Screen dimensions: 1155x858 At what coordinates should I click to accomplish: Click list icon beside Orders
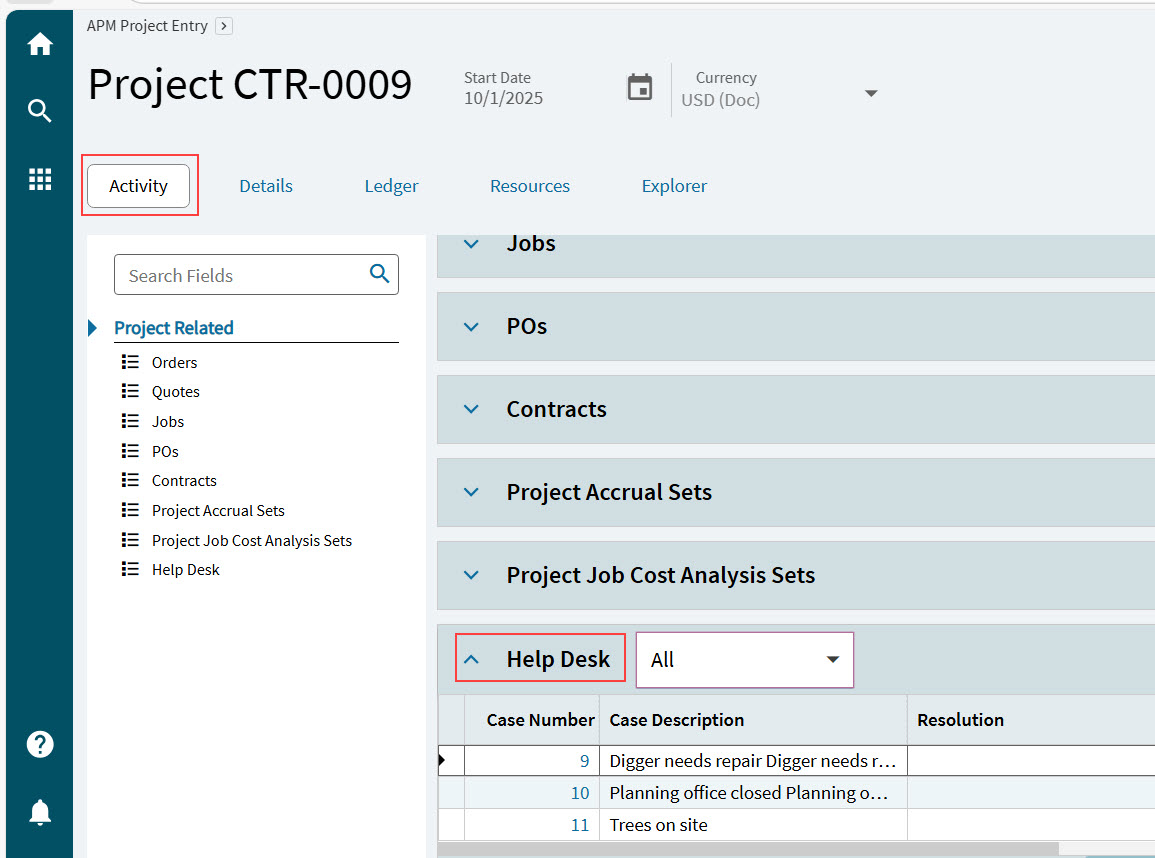(130, 362)
